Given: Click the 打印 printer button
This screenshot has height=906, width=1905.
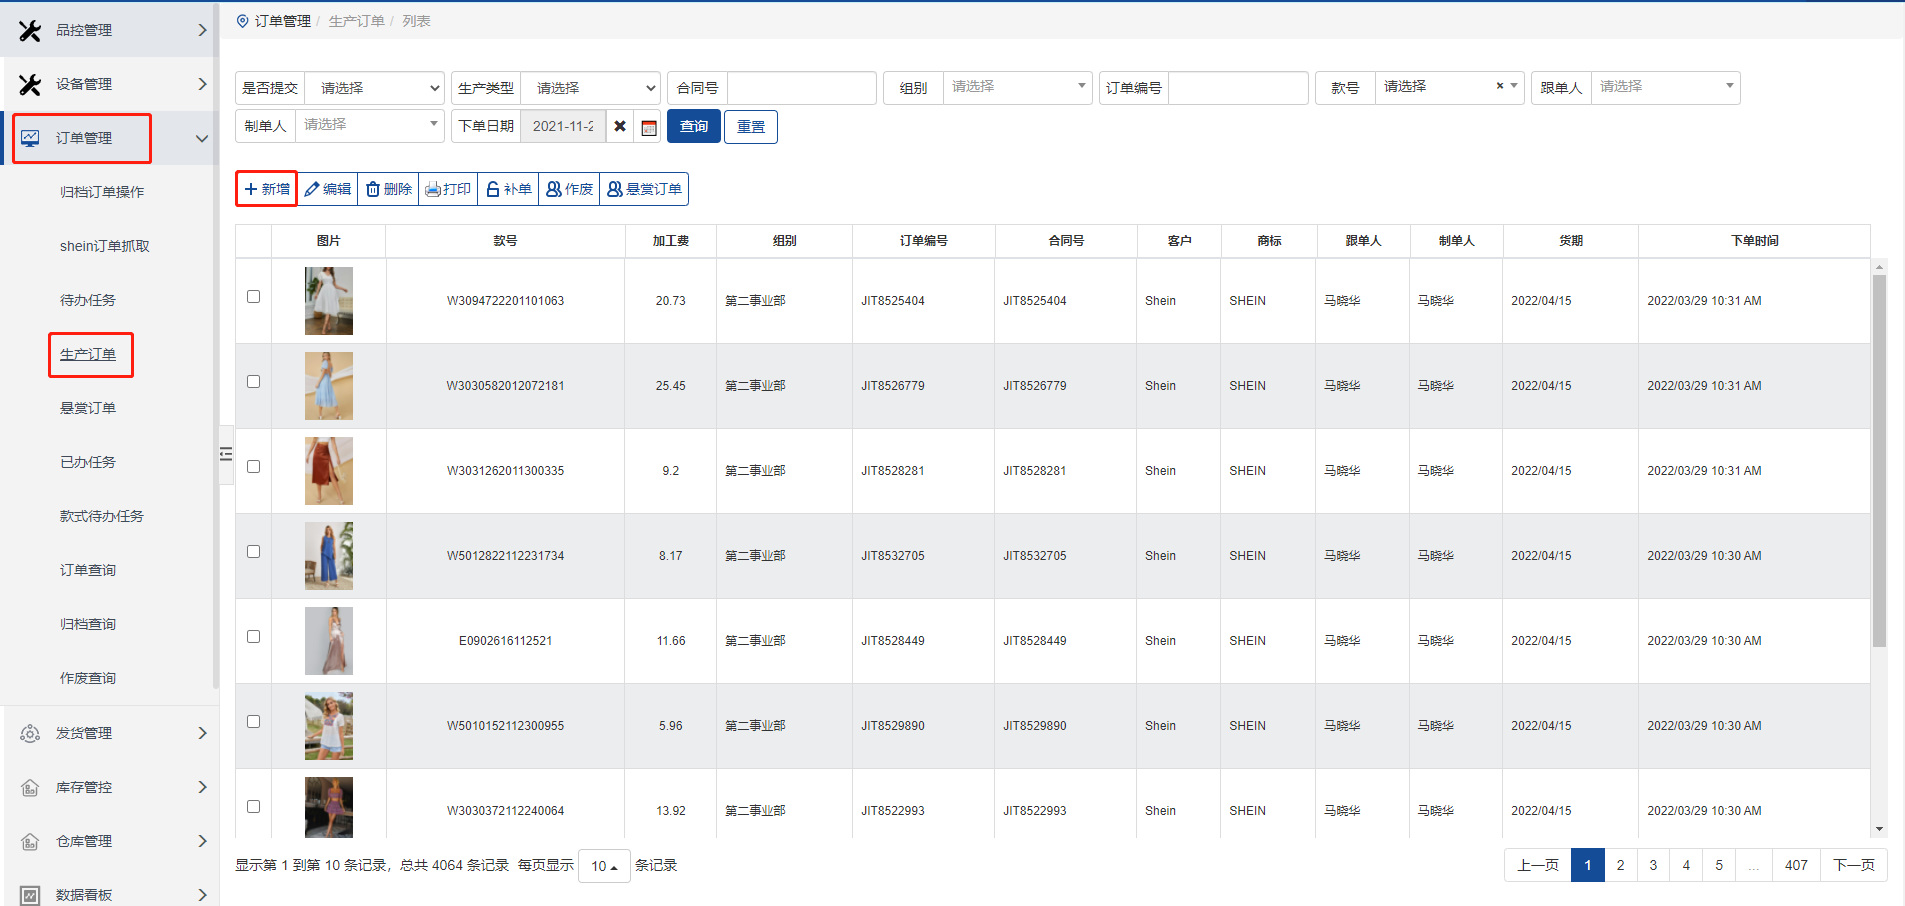Looking at the screenshot, I should coord(448,189).
